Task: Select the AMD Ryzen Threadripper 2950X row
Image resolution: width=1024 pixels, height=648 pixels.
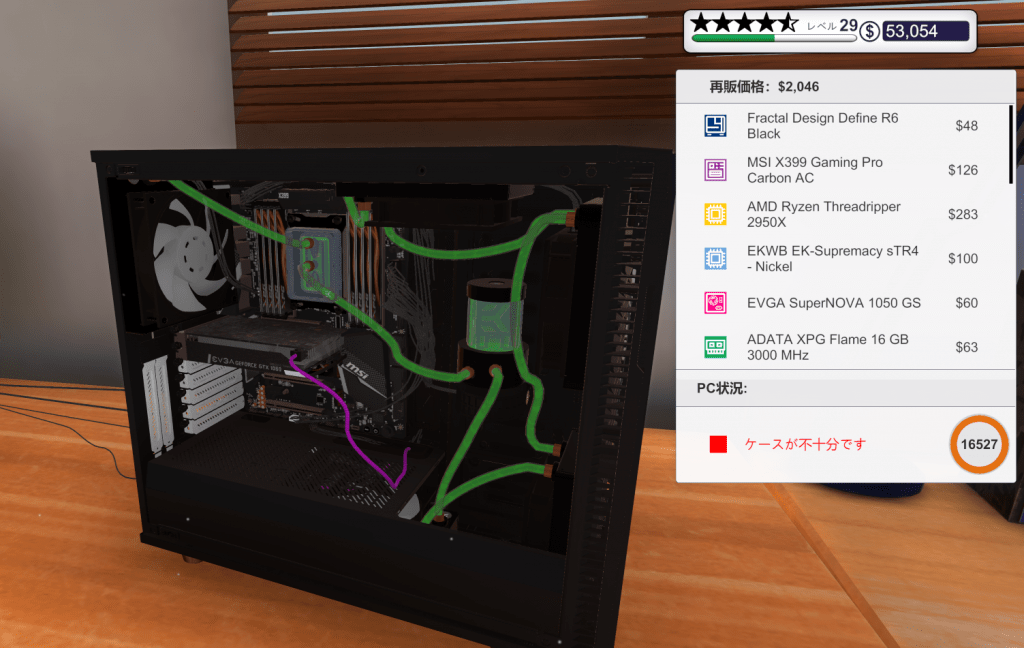Action: [x=842, y=214]
